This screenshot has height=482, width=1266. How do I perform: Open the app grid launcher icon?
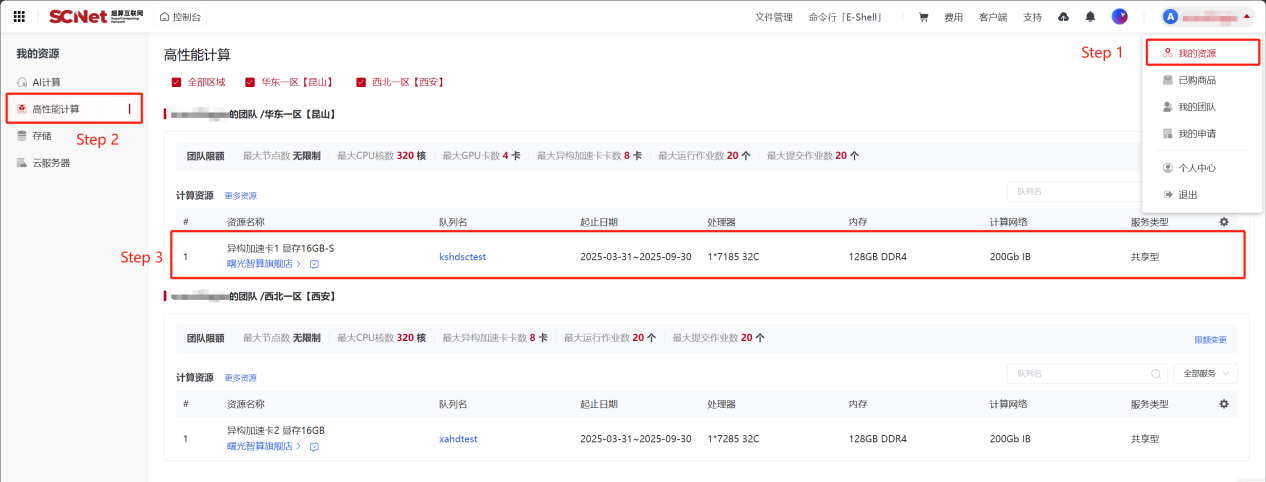click(19, 17)
